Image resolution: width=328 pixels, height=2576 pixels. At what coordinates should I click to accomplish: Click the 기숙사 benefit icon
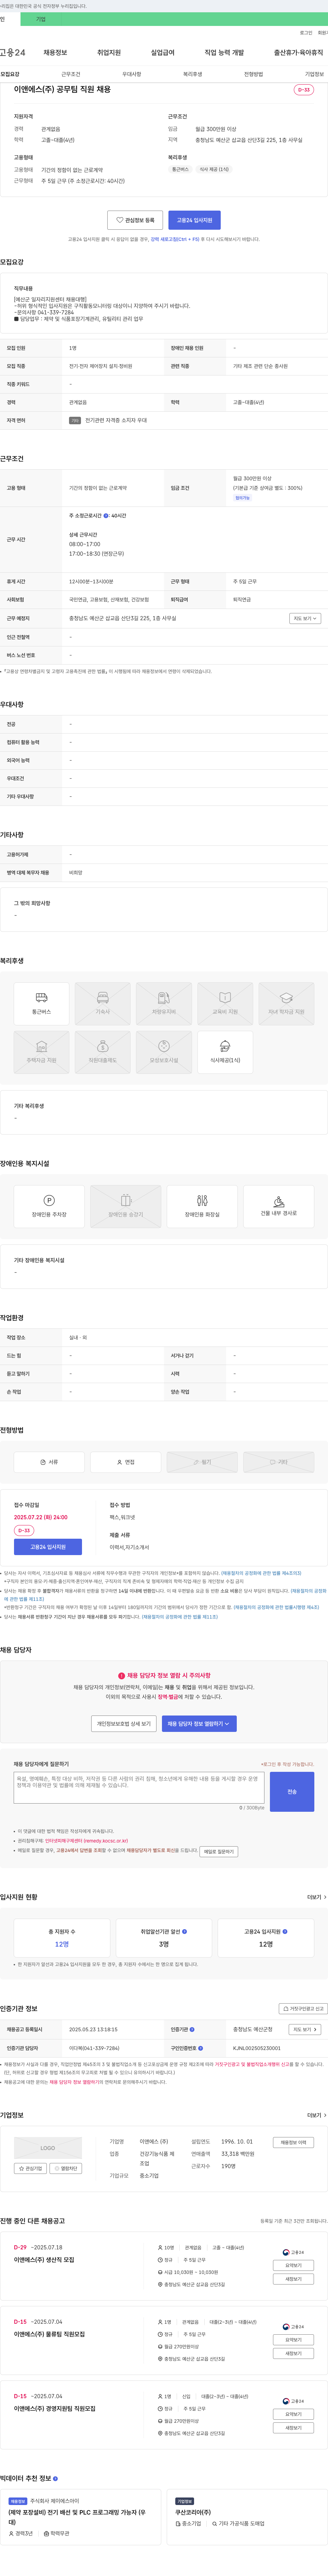tap(102, 1003)
